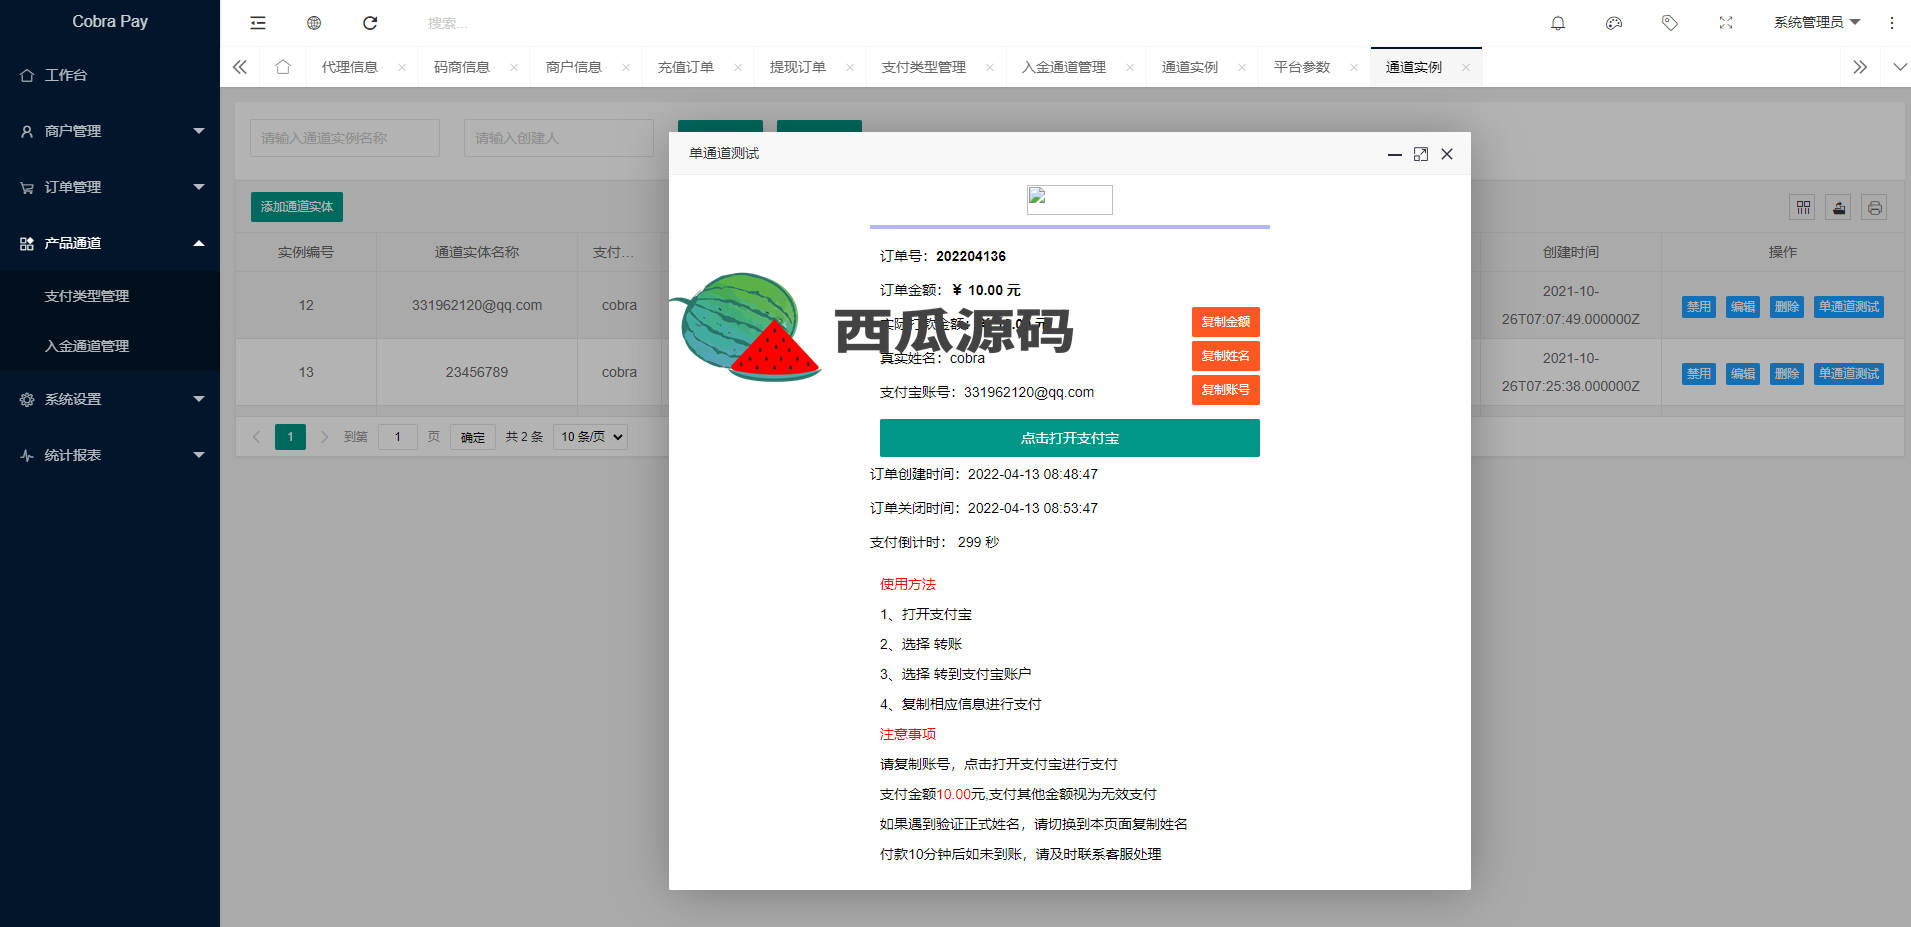Open the theme palette icon
1911x927 pixels.
pyautogui.click(x=1614, y=23)
